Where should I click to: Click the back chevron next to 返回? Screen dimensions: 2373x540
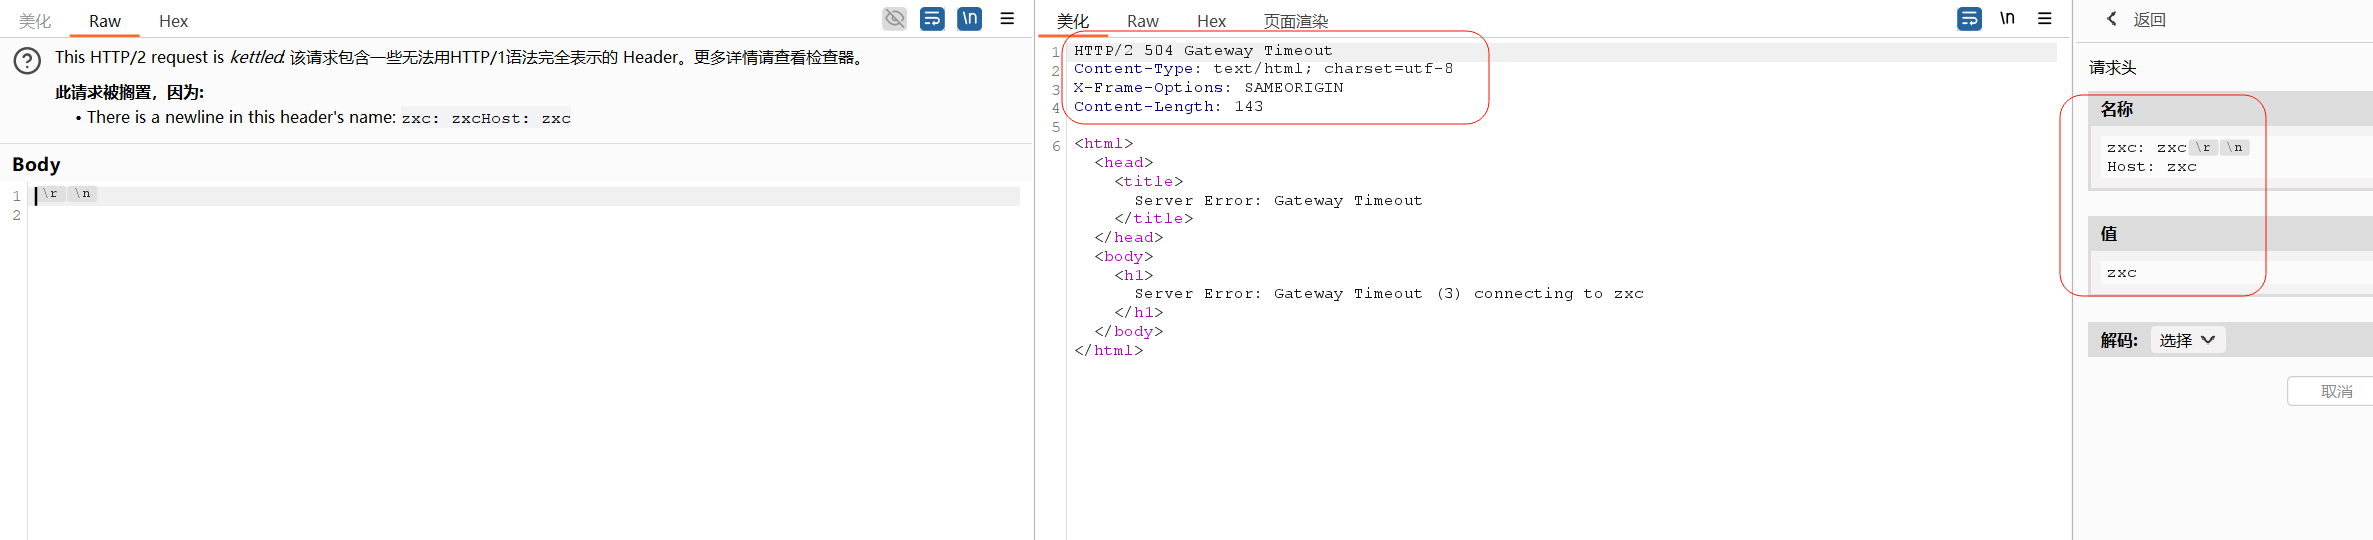click(x=2112, y=19)
